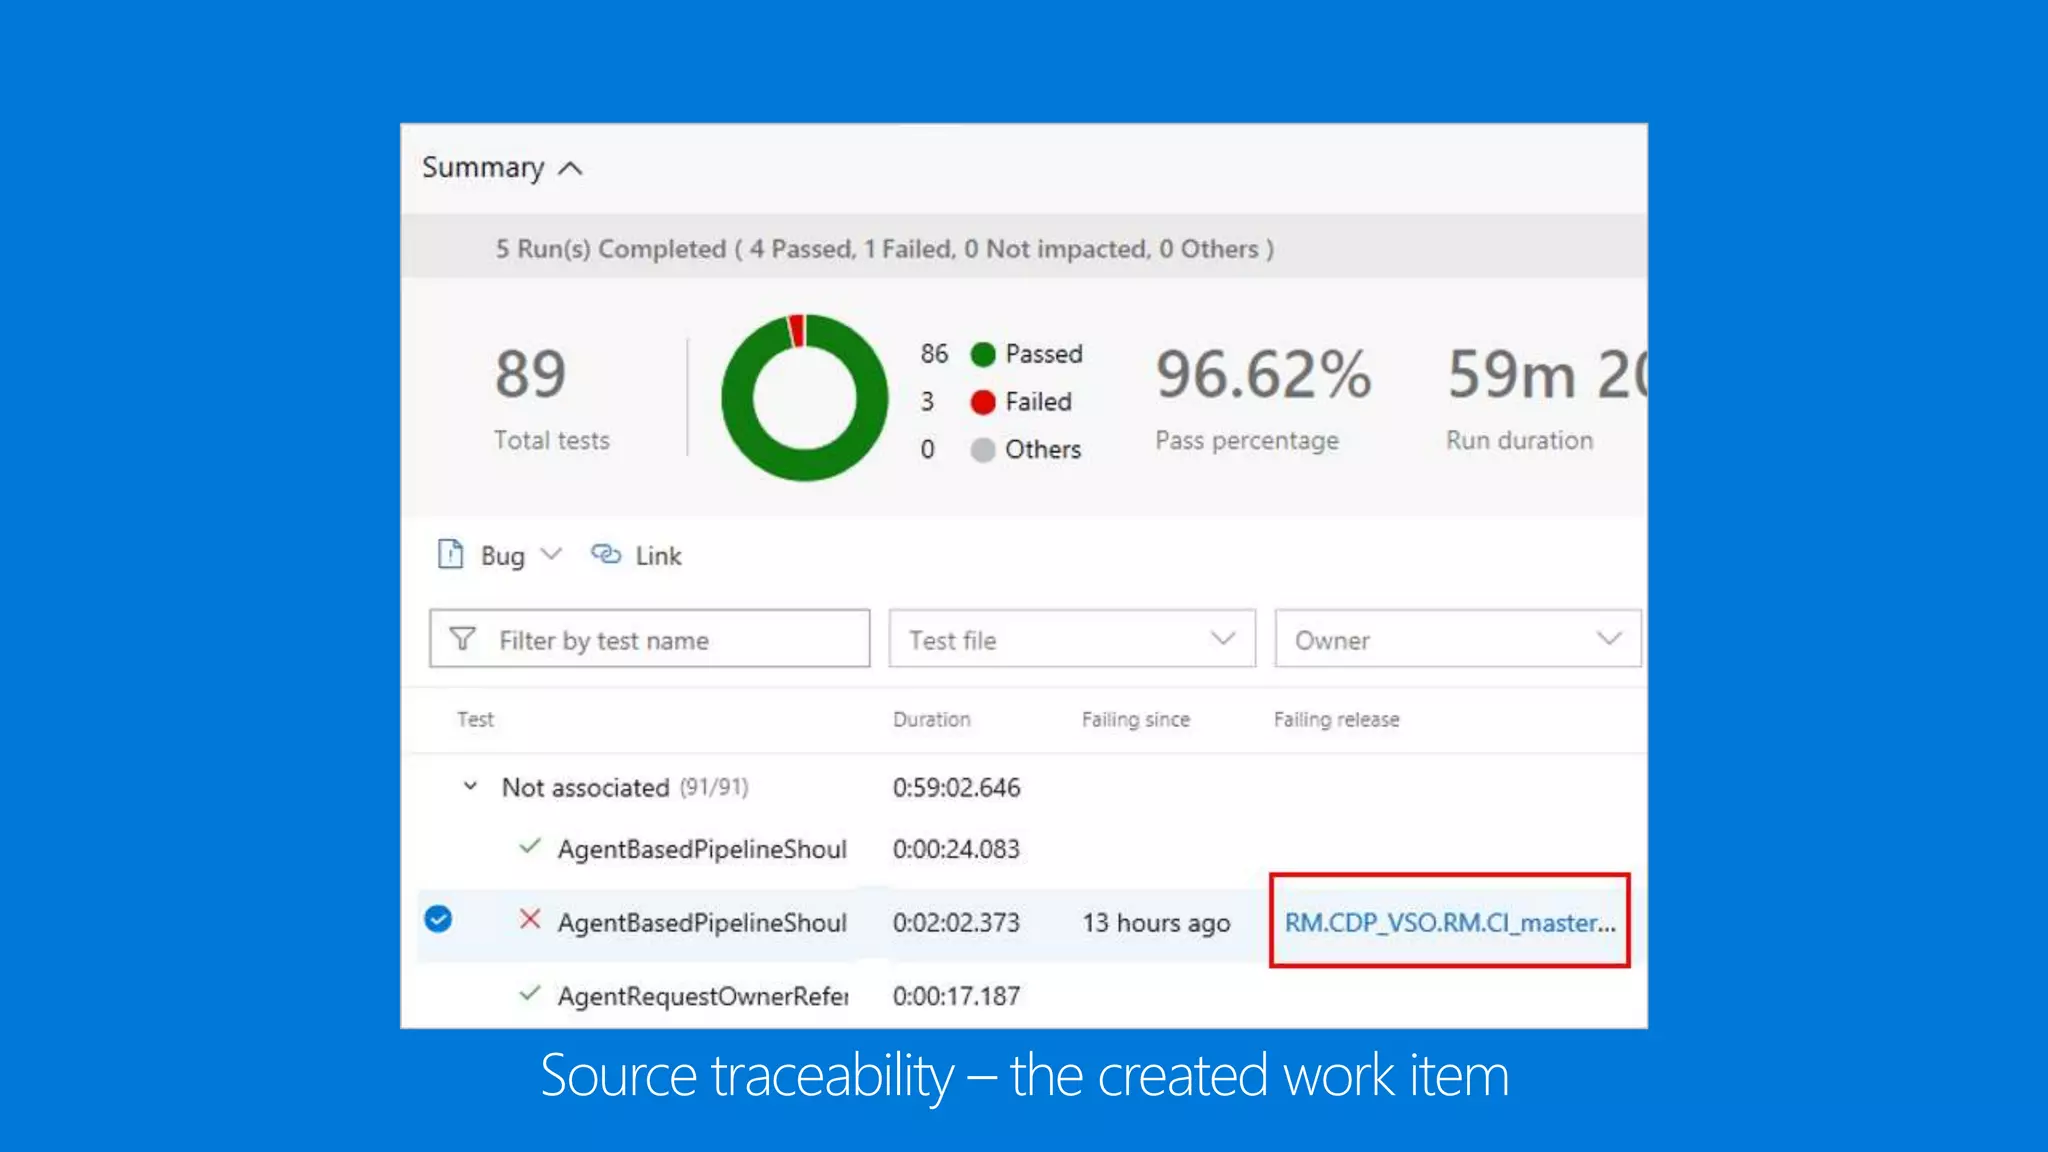The width and height of the screenshot is (2048, 1152).
Task: Focus the Filter by test name field
Action: pos(650,638)
